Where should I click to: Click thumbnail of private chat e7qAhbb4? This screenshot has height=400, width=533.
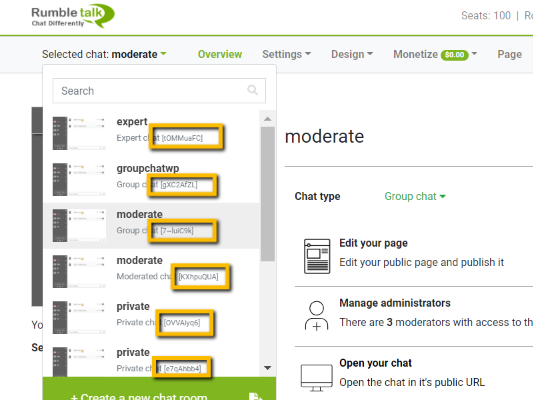point(79,362)
